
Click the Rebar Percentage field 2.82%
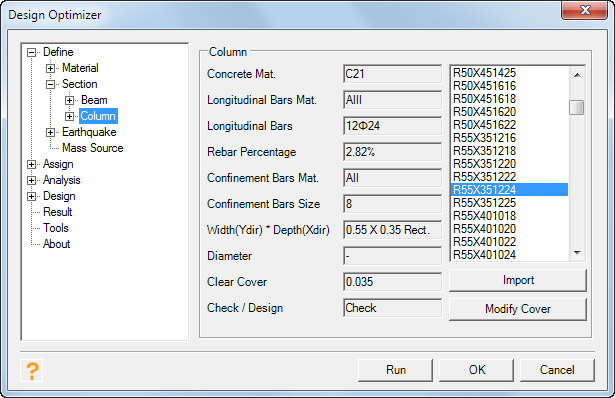point(393,152)
